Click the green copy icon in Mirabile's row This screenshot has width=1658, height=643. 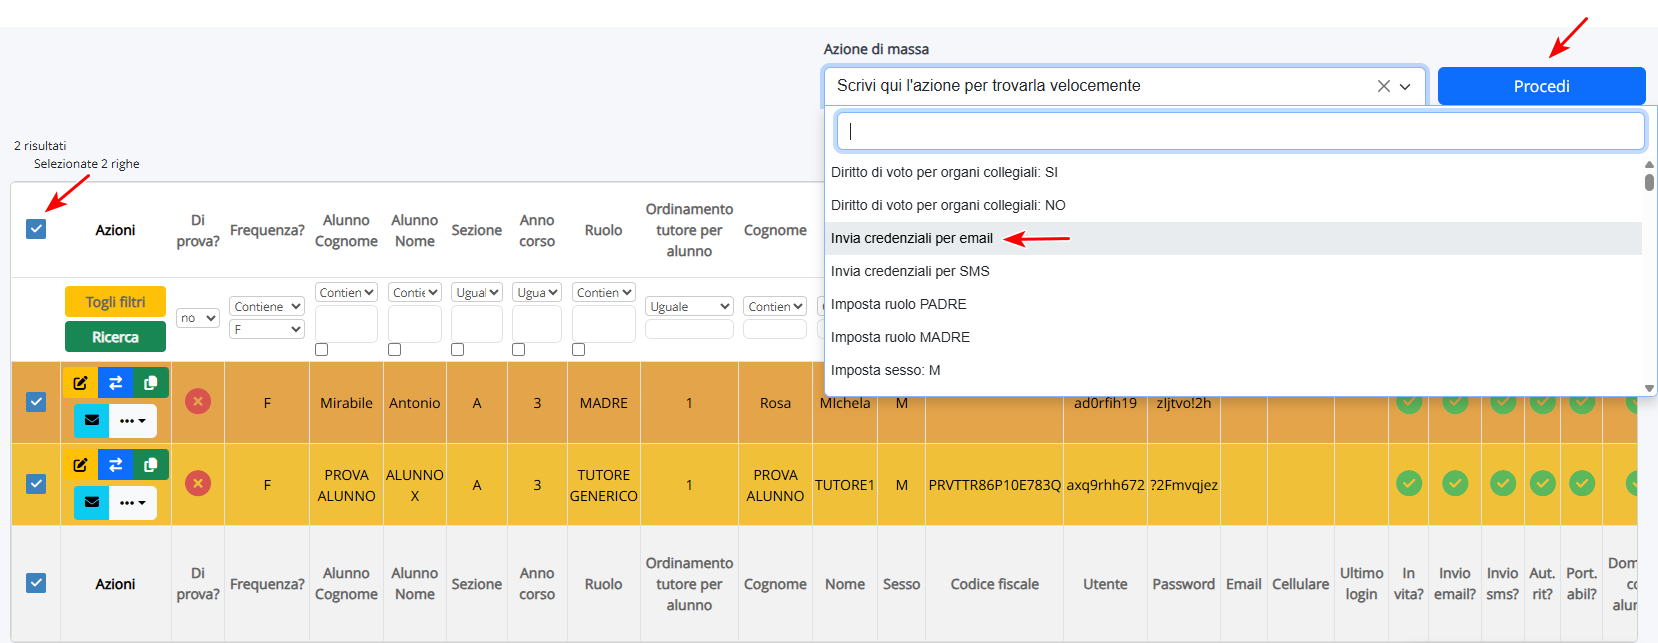point(150,383)
